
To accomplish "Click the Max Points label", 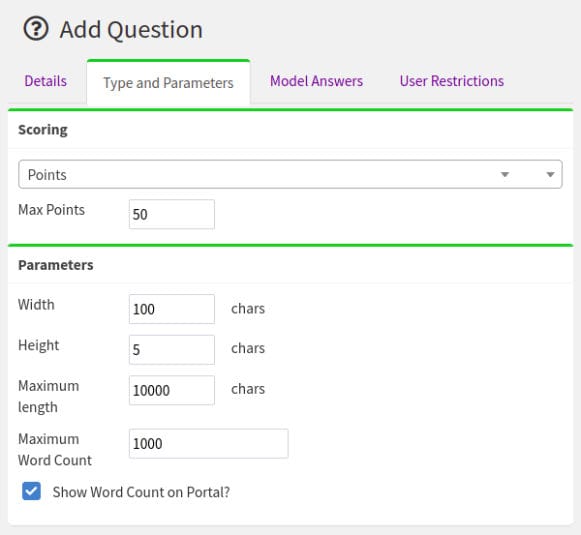I will (x=52, y=210).
